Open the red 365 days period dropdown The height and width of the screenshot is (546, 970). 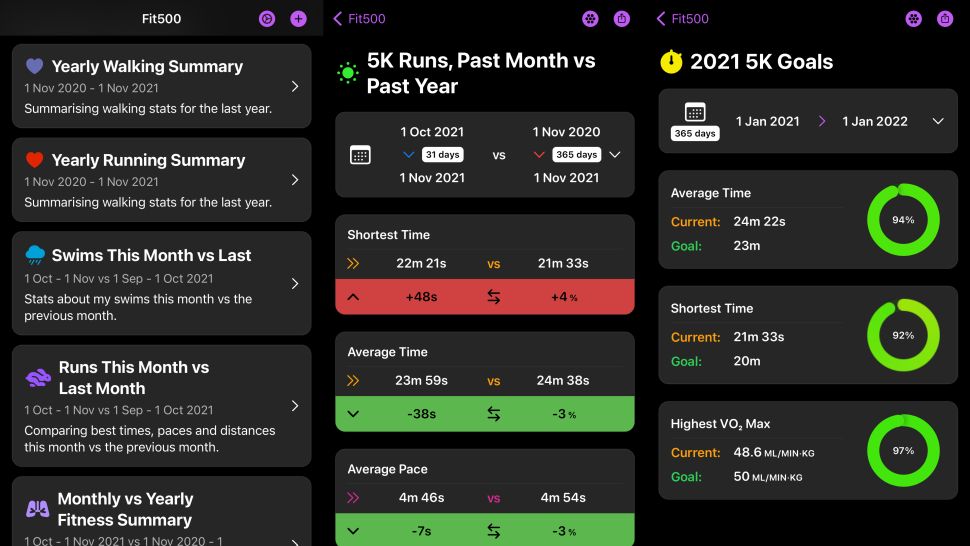coord(567,155)
